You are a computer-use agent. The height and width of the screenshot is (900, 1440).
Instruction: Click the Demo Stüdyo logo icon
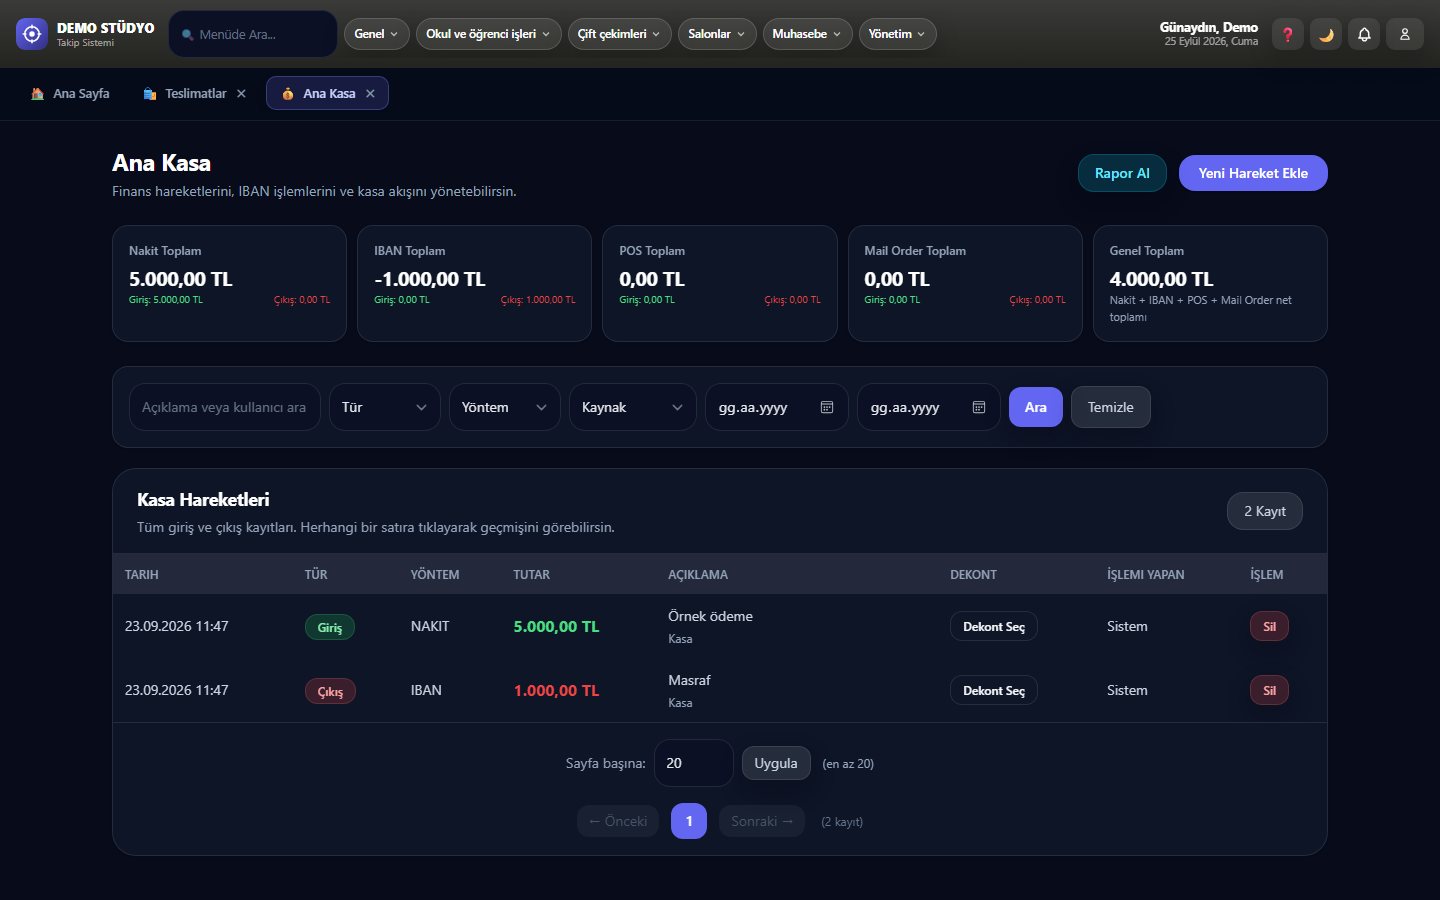click(32, 34)
